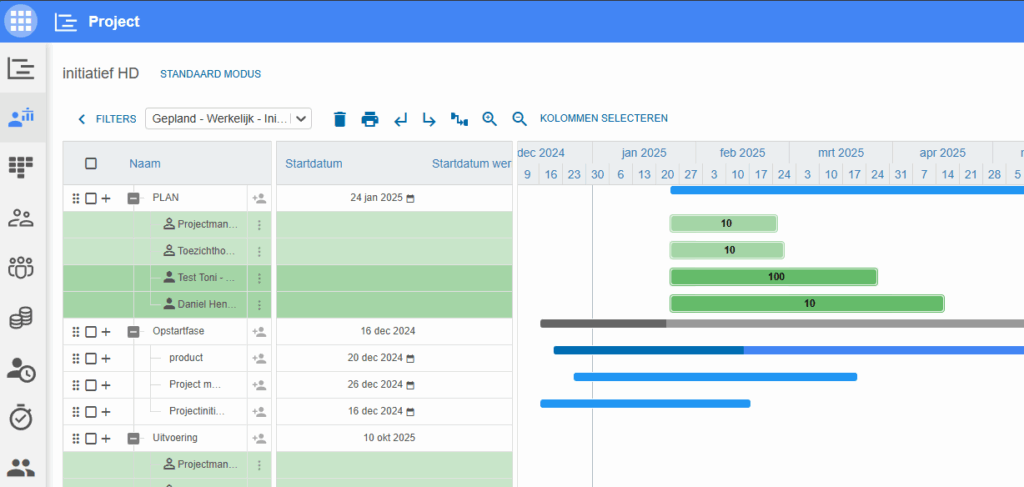
Task: Click the print icon in toolbar
Action: point(370,119)
